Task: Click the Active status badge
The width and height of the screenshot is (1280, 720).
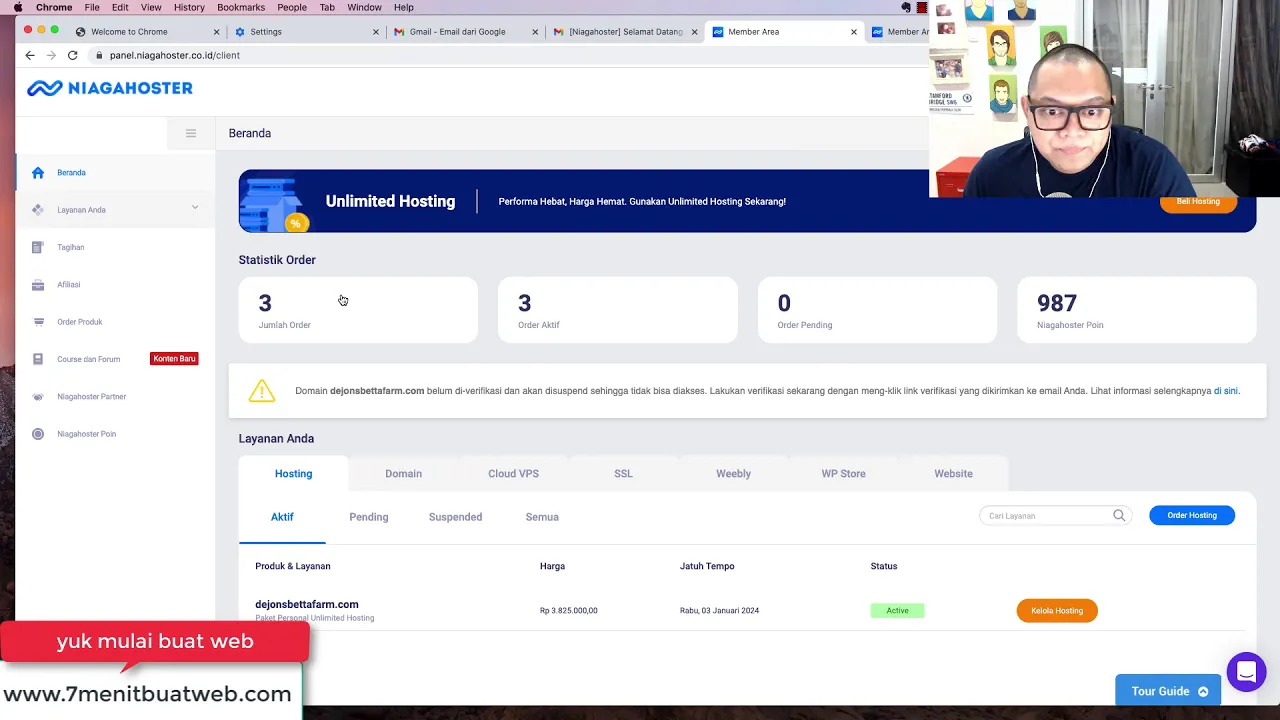Action: [x=897, y=611]
